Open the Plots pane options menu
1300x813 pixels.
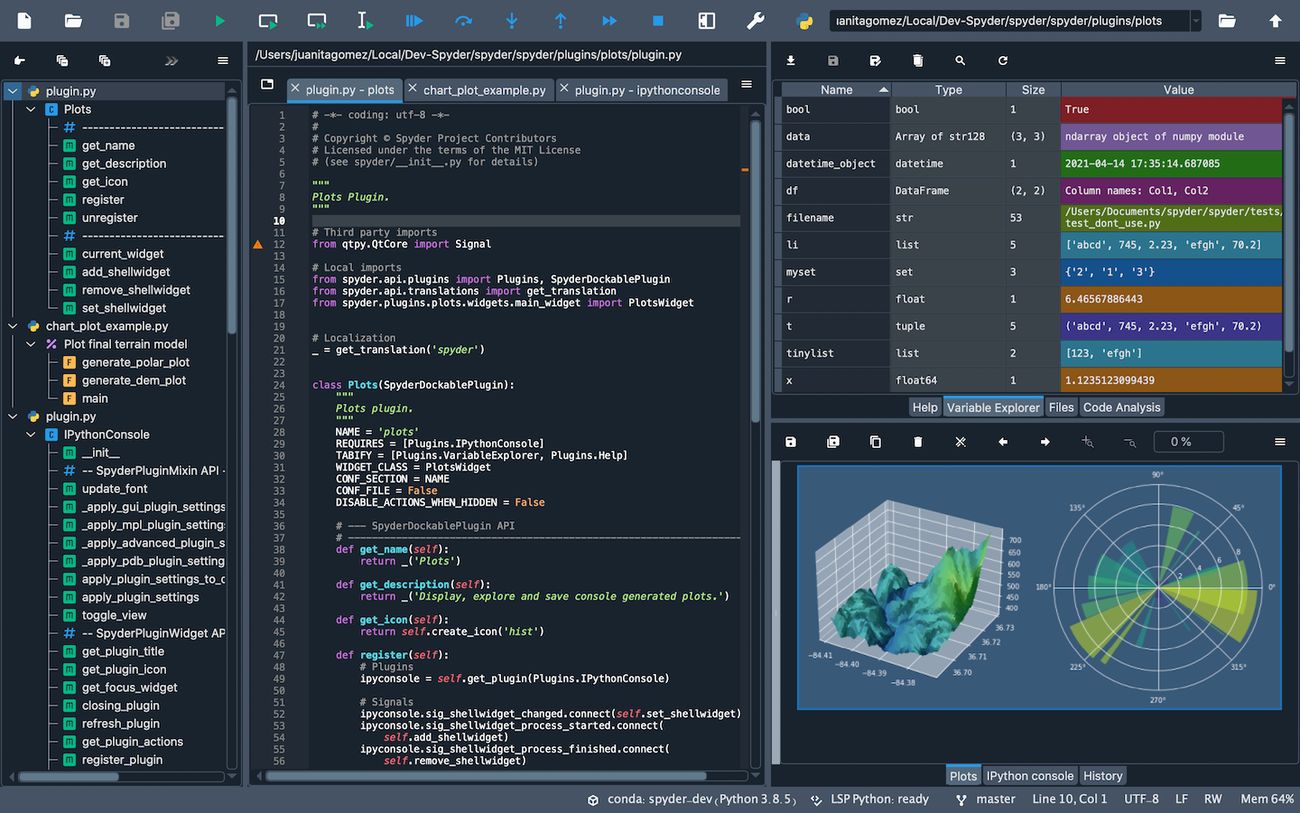1281,441
